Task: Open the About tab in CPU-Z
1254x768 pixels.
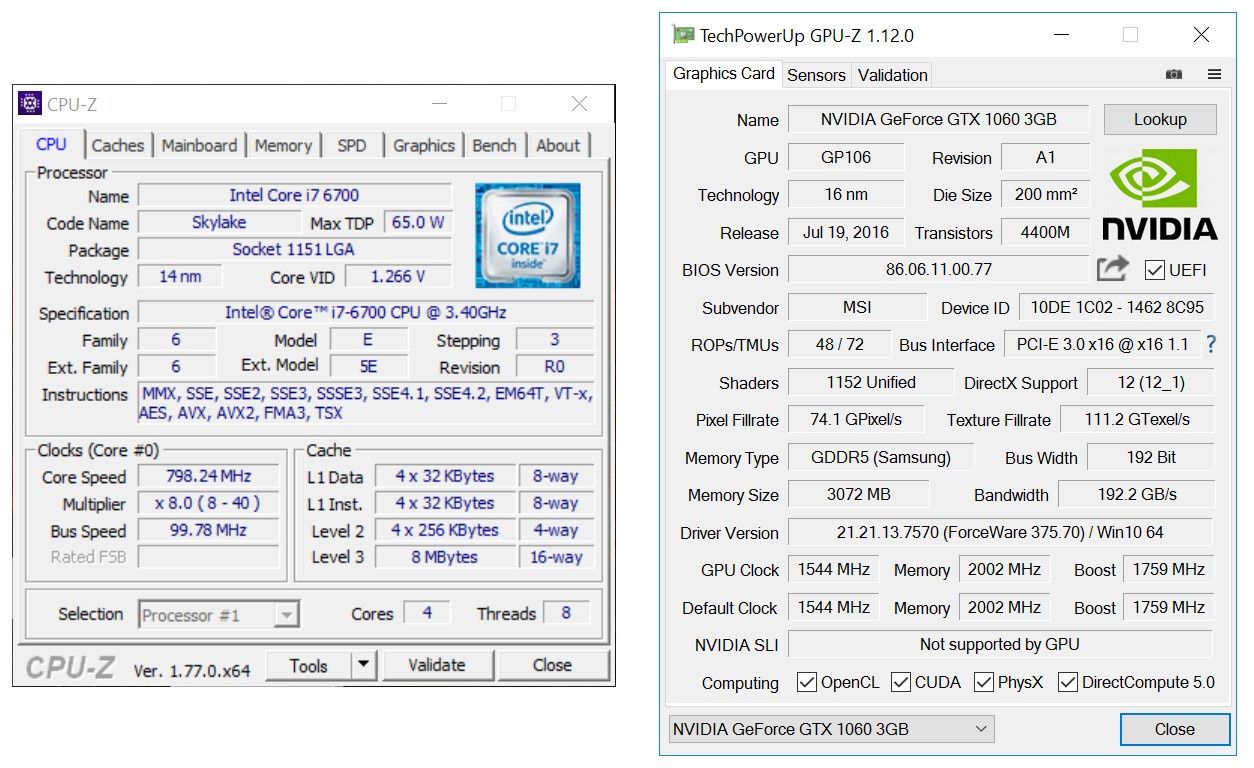Action: coord(558,146)
